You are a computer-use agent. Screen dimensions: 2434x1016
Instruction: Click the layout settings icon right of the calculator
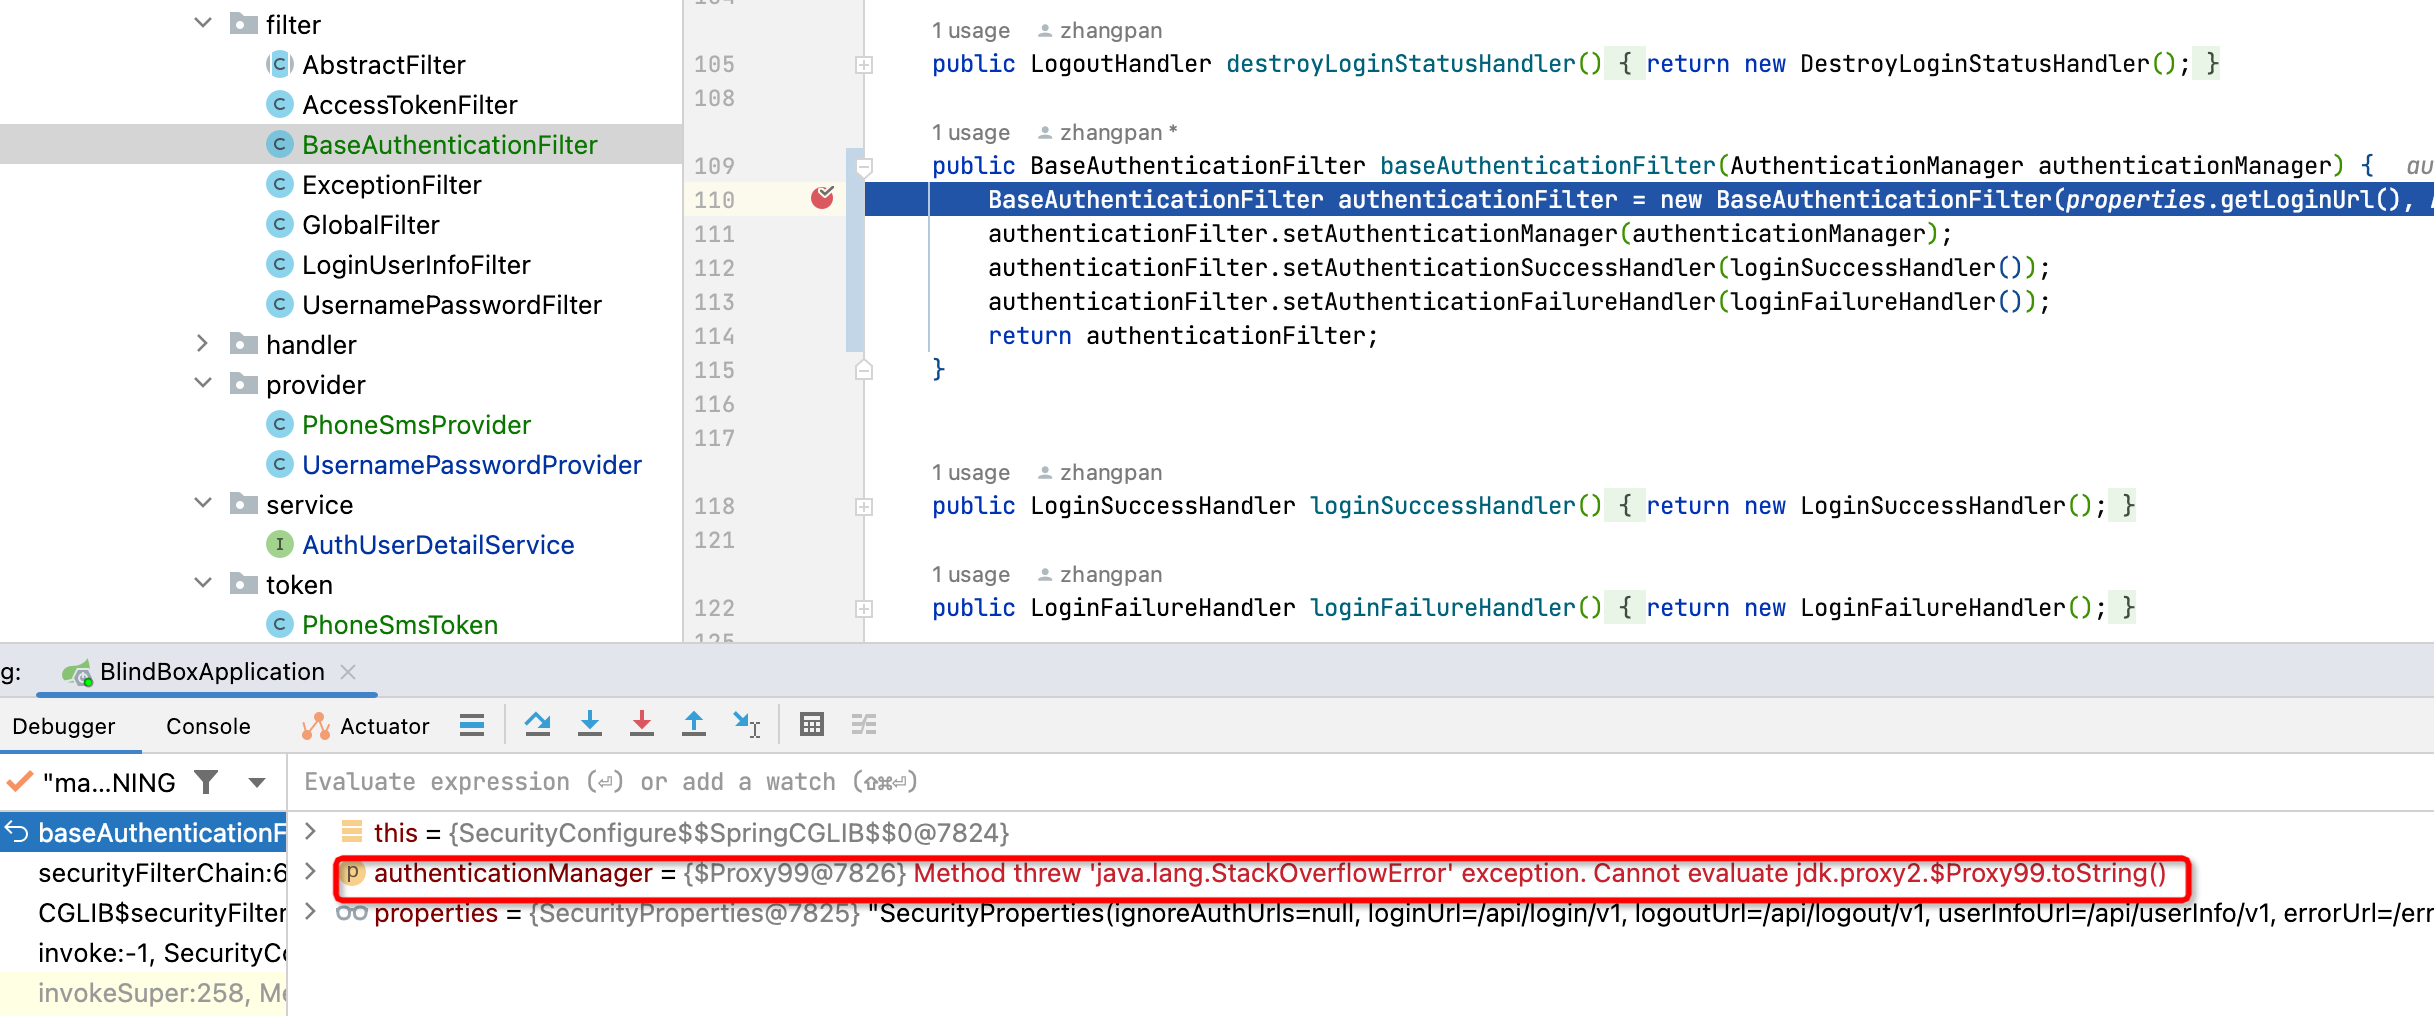pyautogui.click(x=862, y=724)
